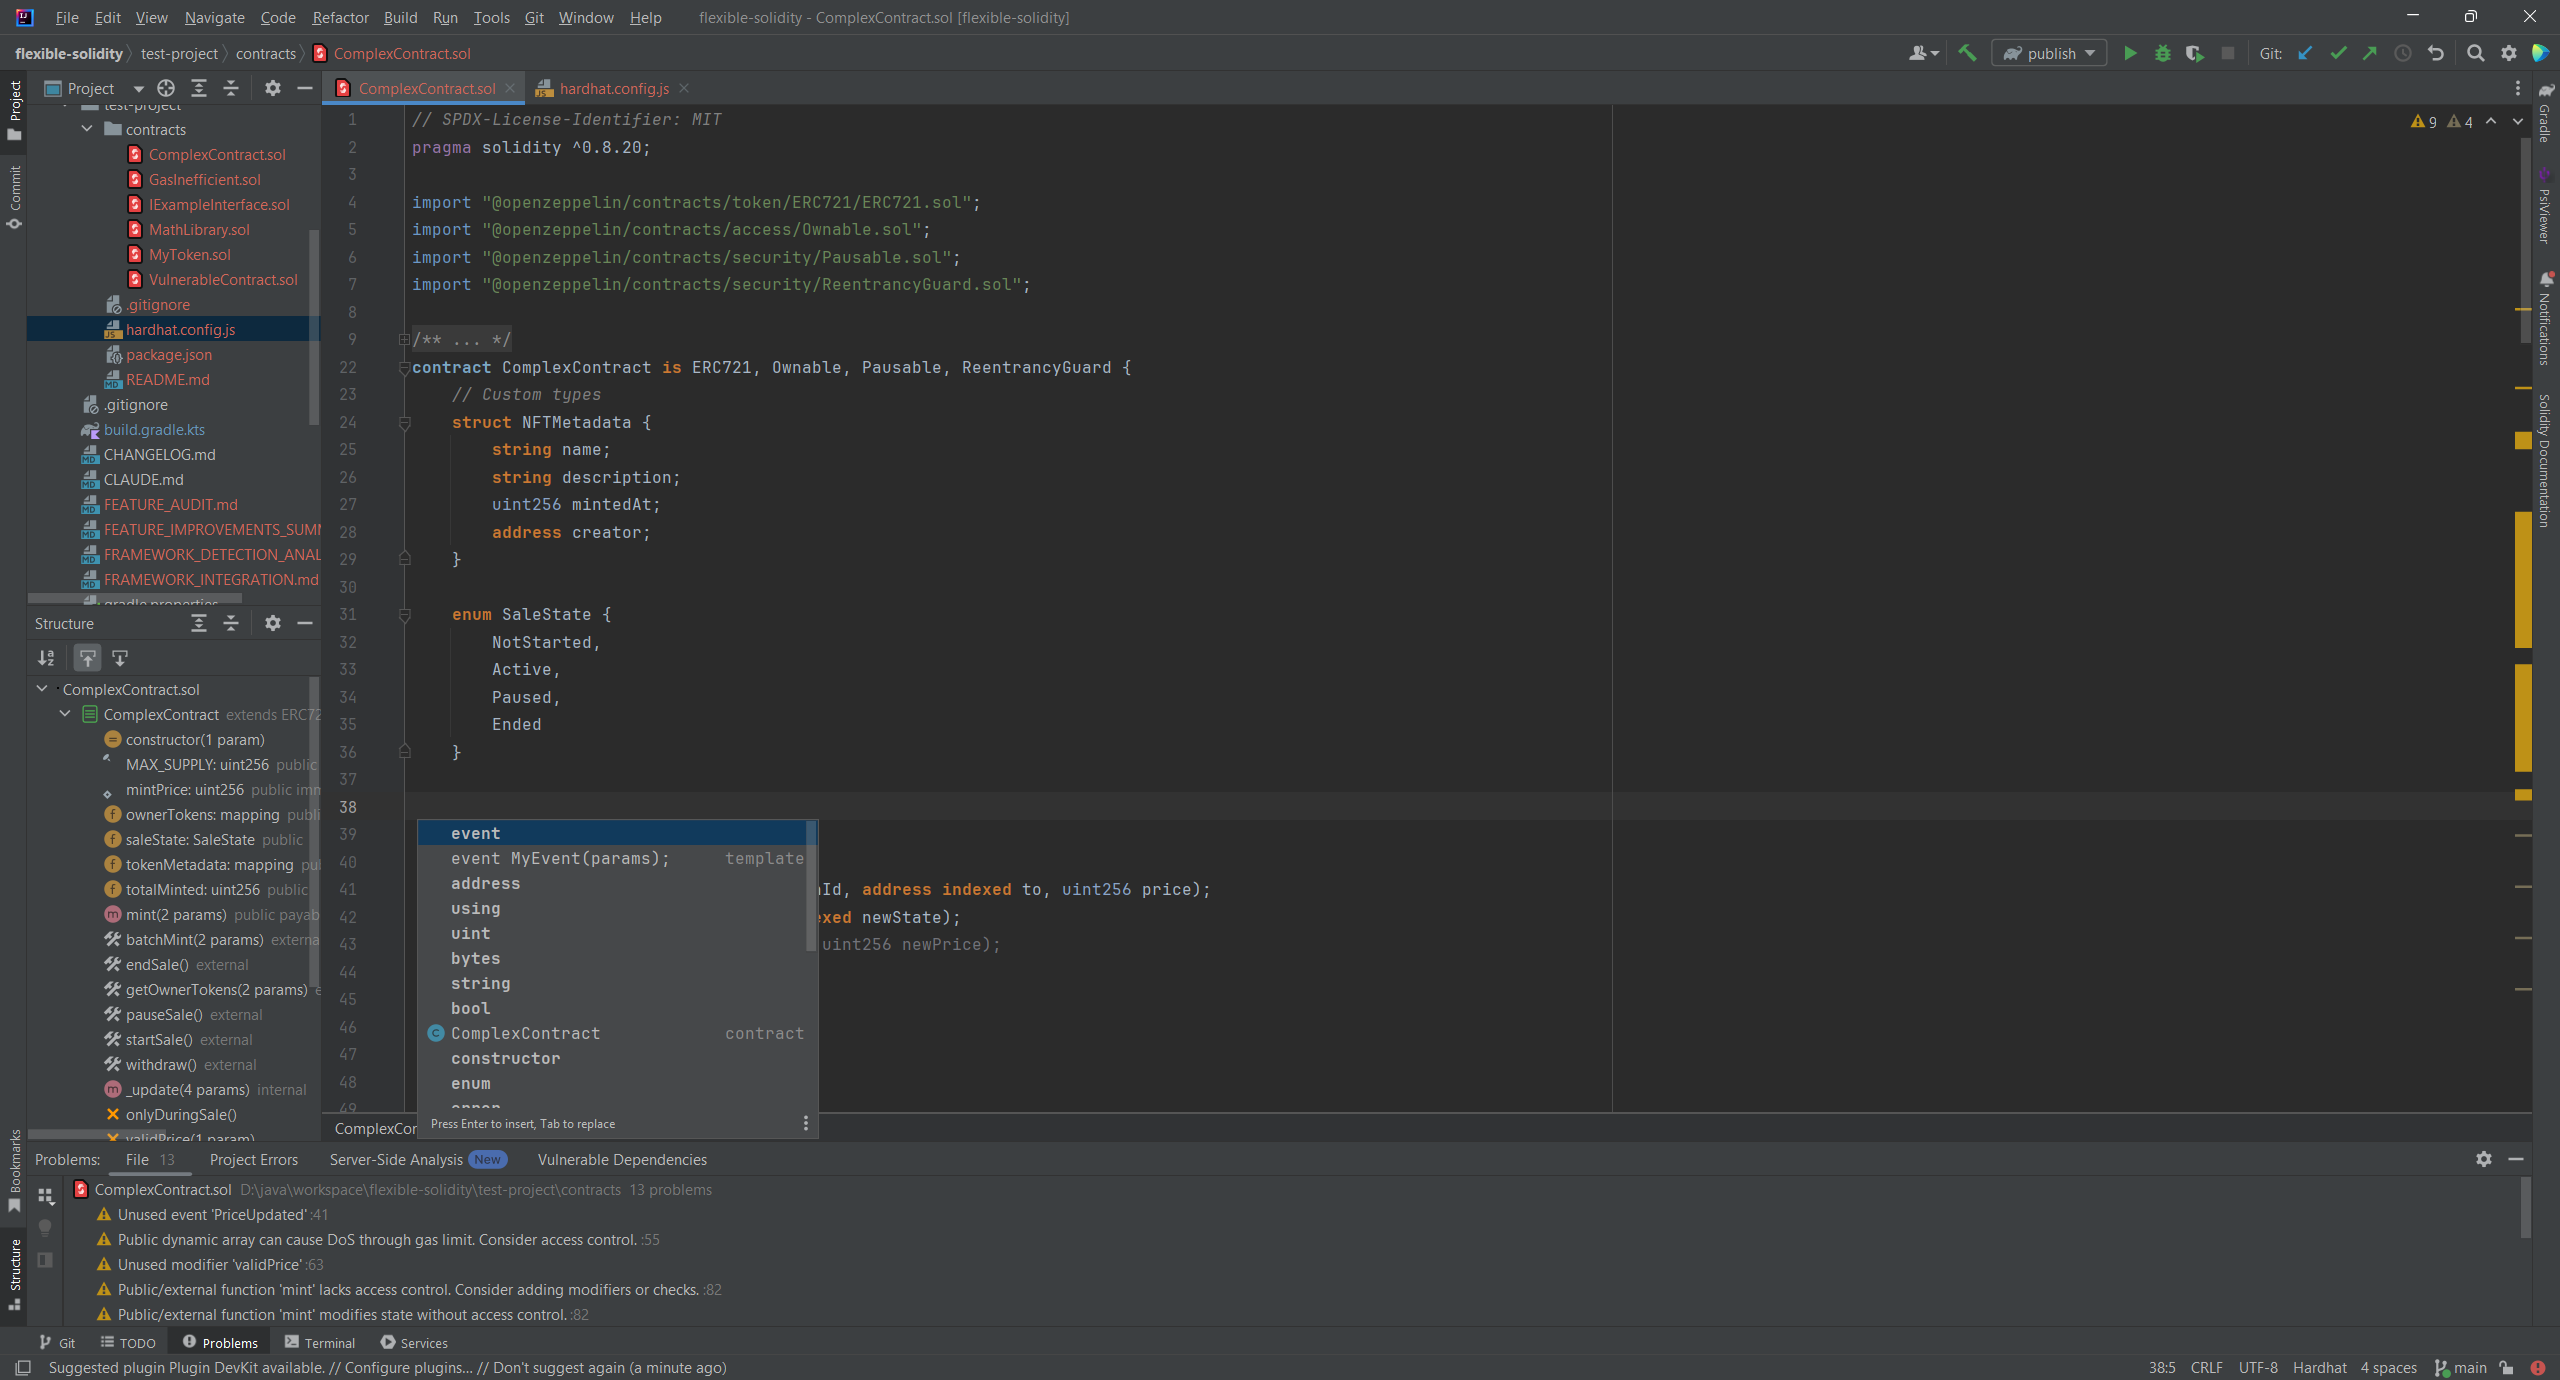
Task: Open completion popup options three dots
Action: pos(806,1124)
